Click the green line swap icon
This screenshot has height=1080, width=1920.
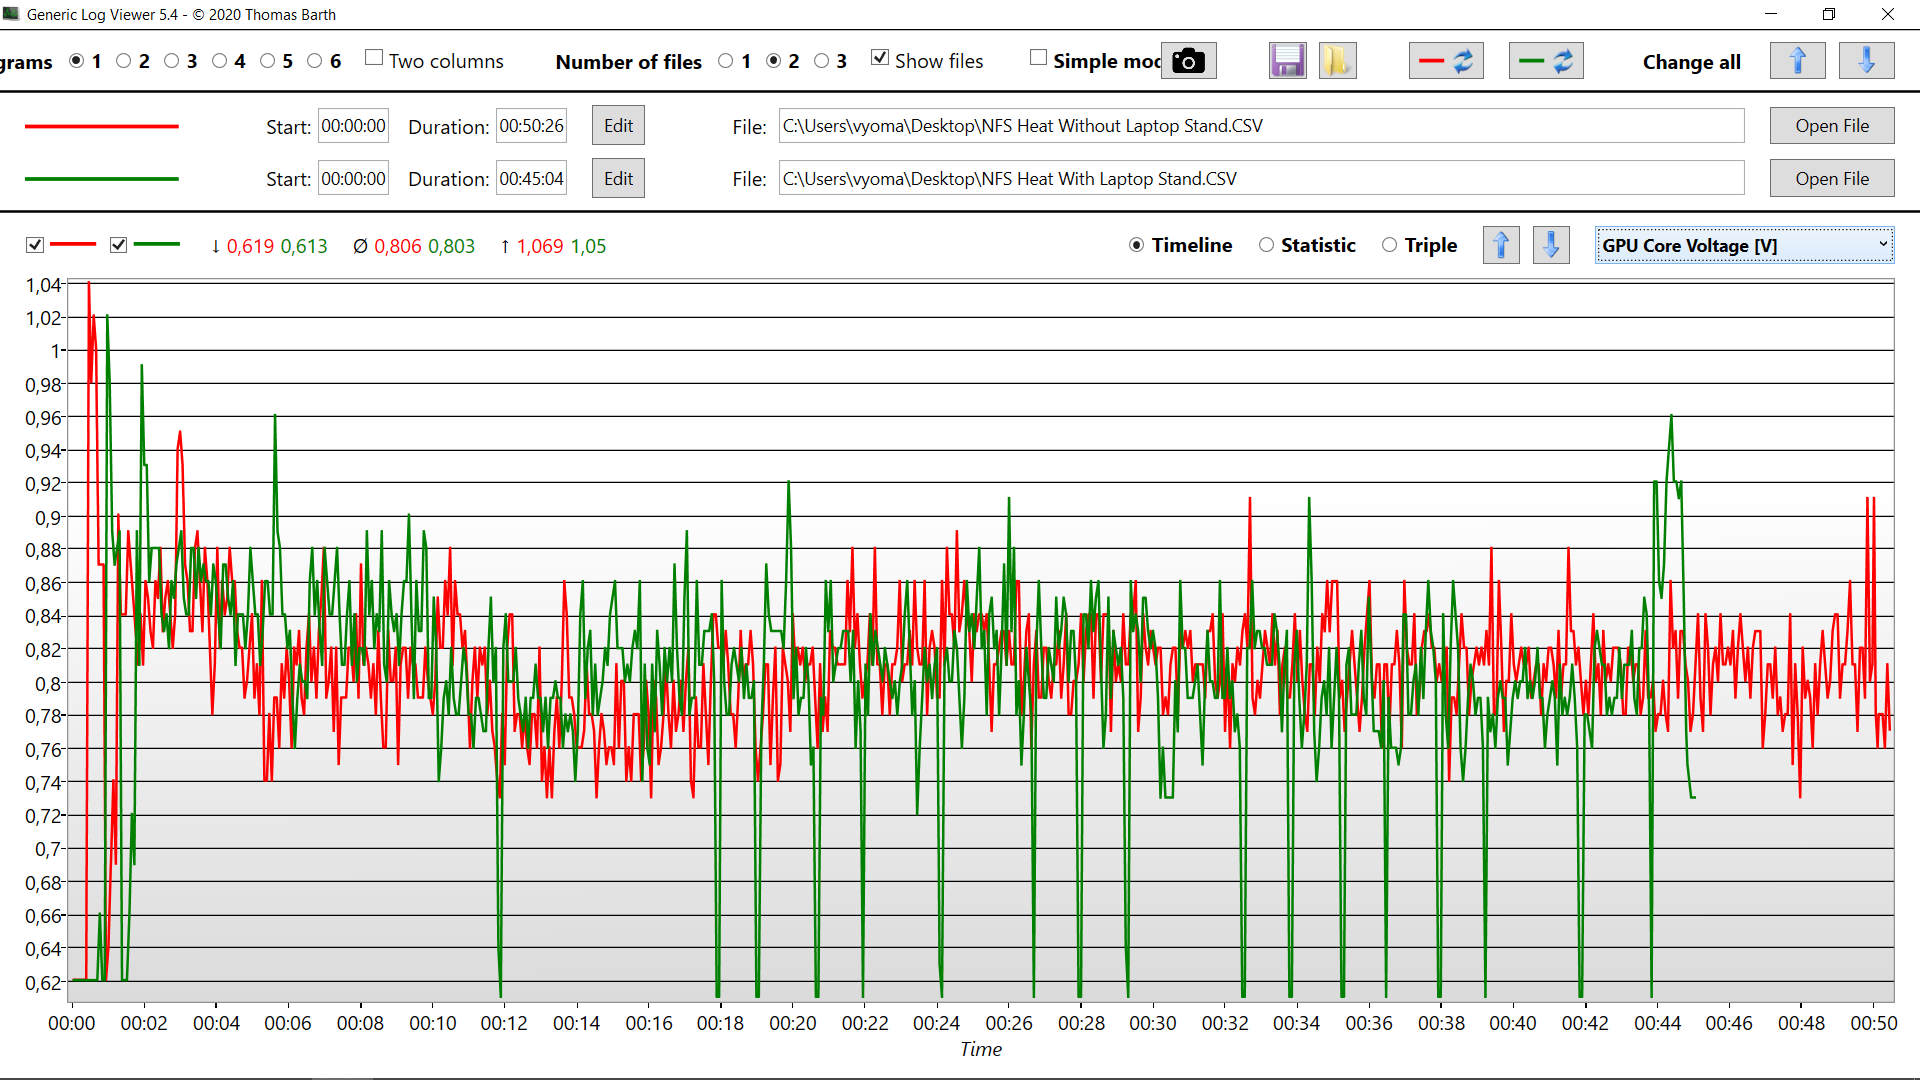pyautogui.click(x=1546, y=61)
